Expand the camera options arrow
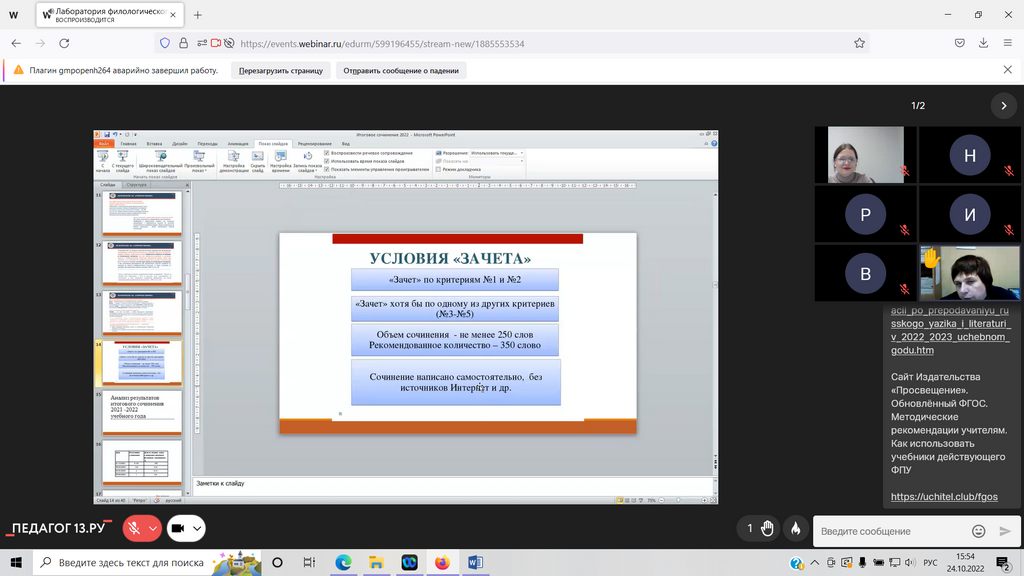 pyautogui.click(x=197, y=528)
